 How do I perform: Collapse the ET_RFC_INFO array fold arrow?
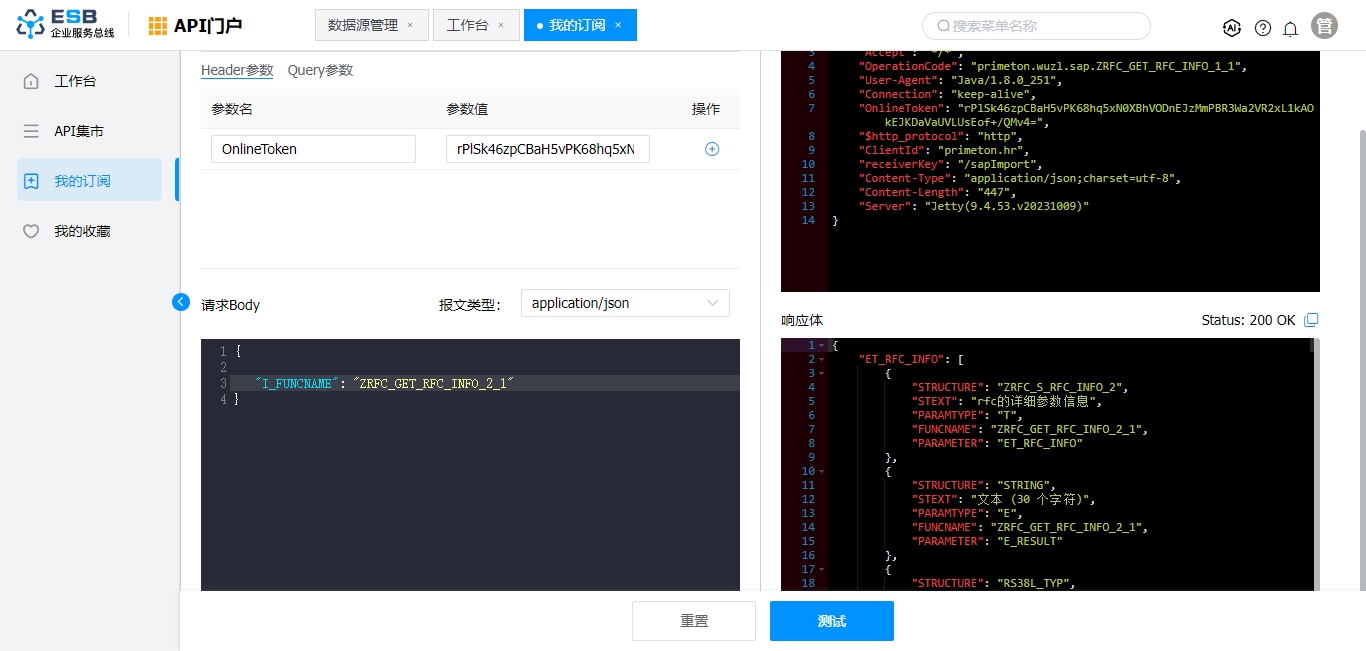[821, 359]
